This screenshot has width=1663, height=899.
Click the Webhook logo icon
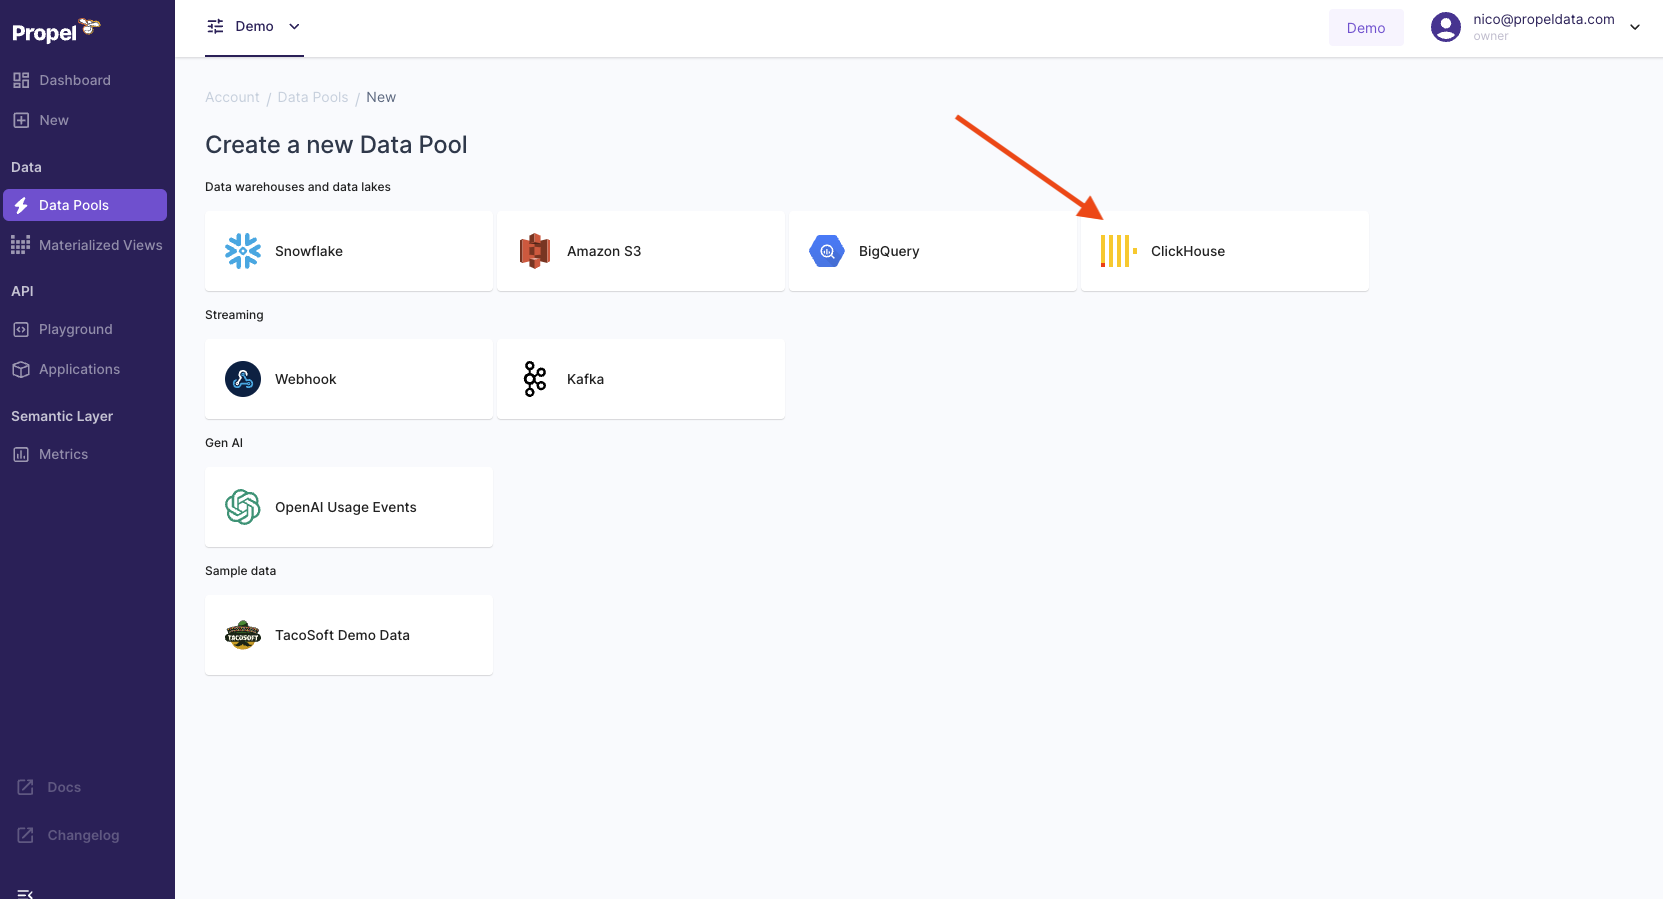pos(243,379)
